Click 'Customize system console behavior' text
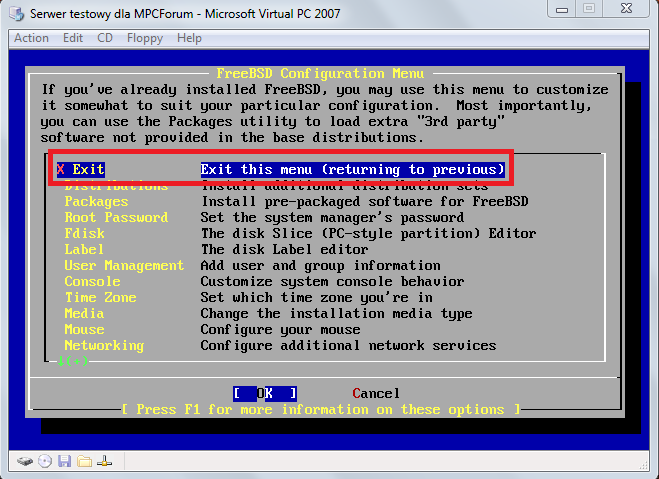The image size is (659, 479). [332, 282]
